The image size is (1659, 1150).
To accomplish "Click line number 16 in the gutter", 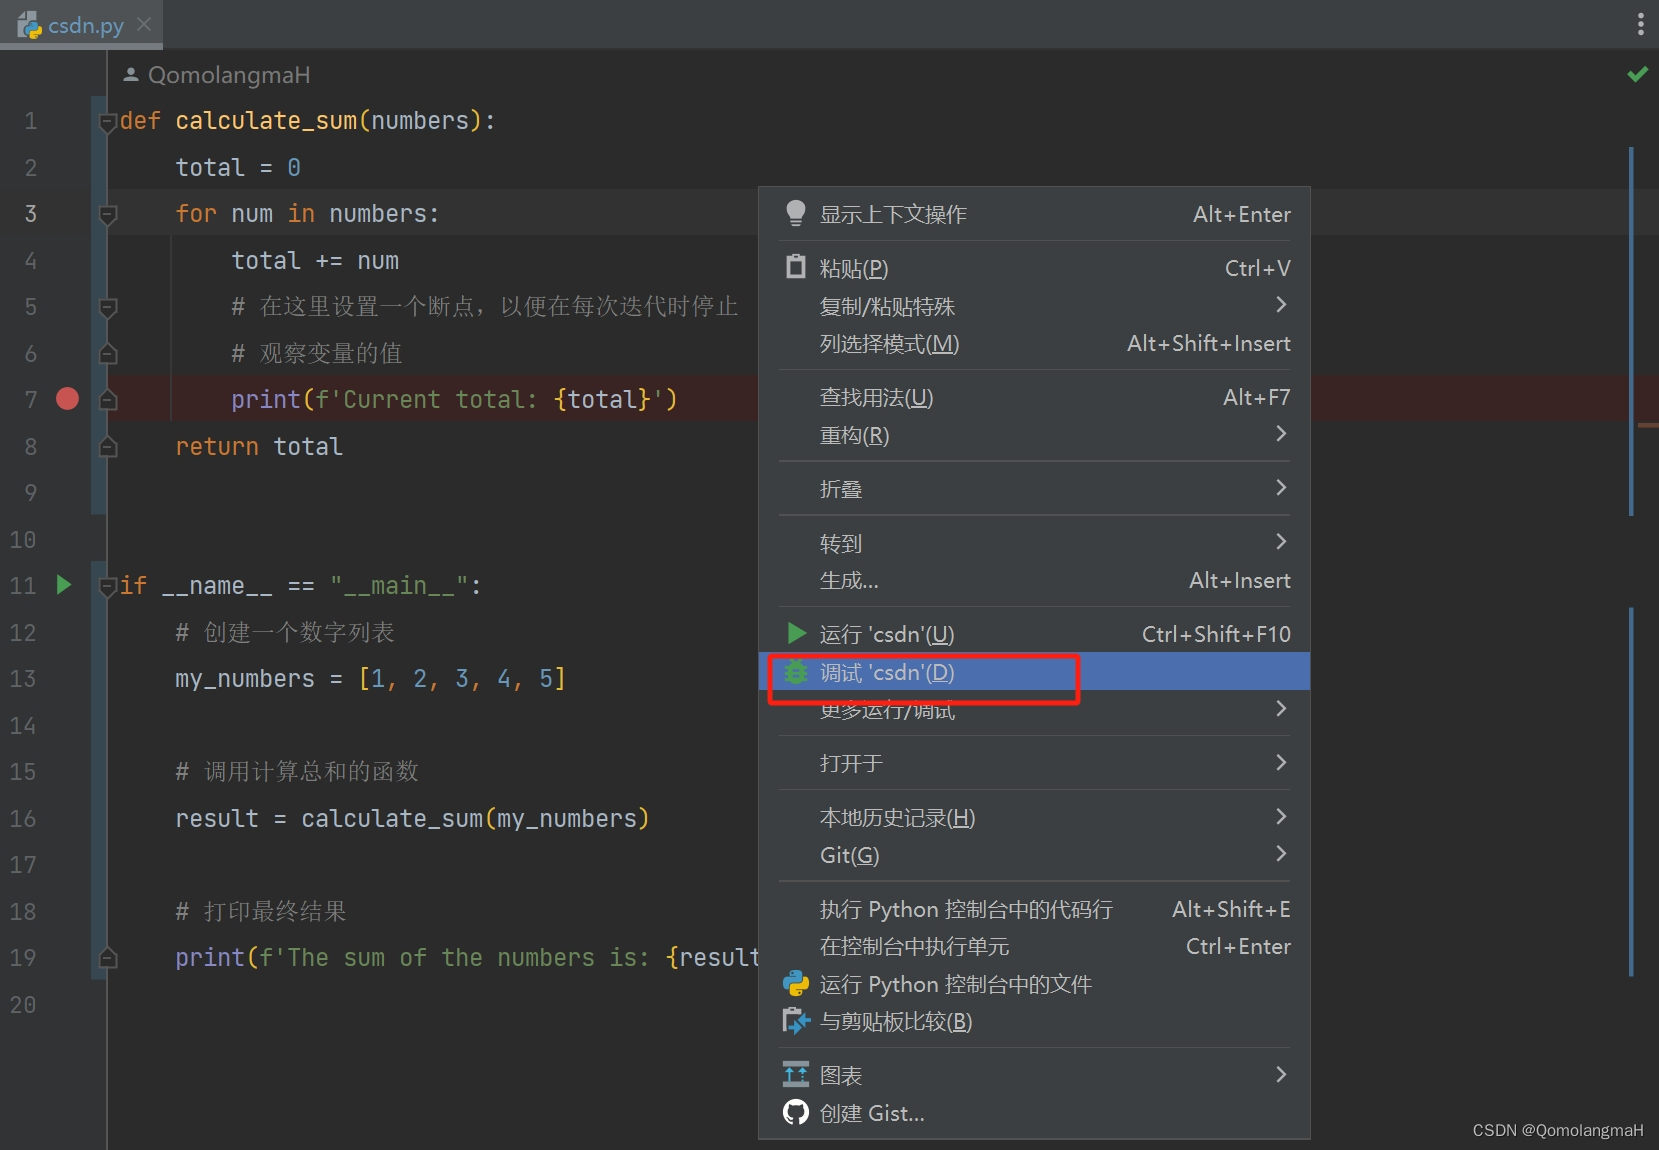I will coord(23,819).
